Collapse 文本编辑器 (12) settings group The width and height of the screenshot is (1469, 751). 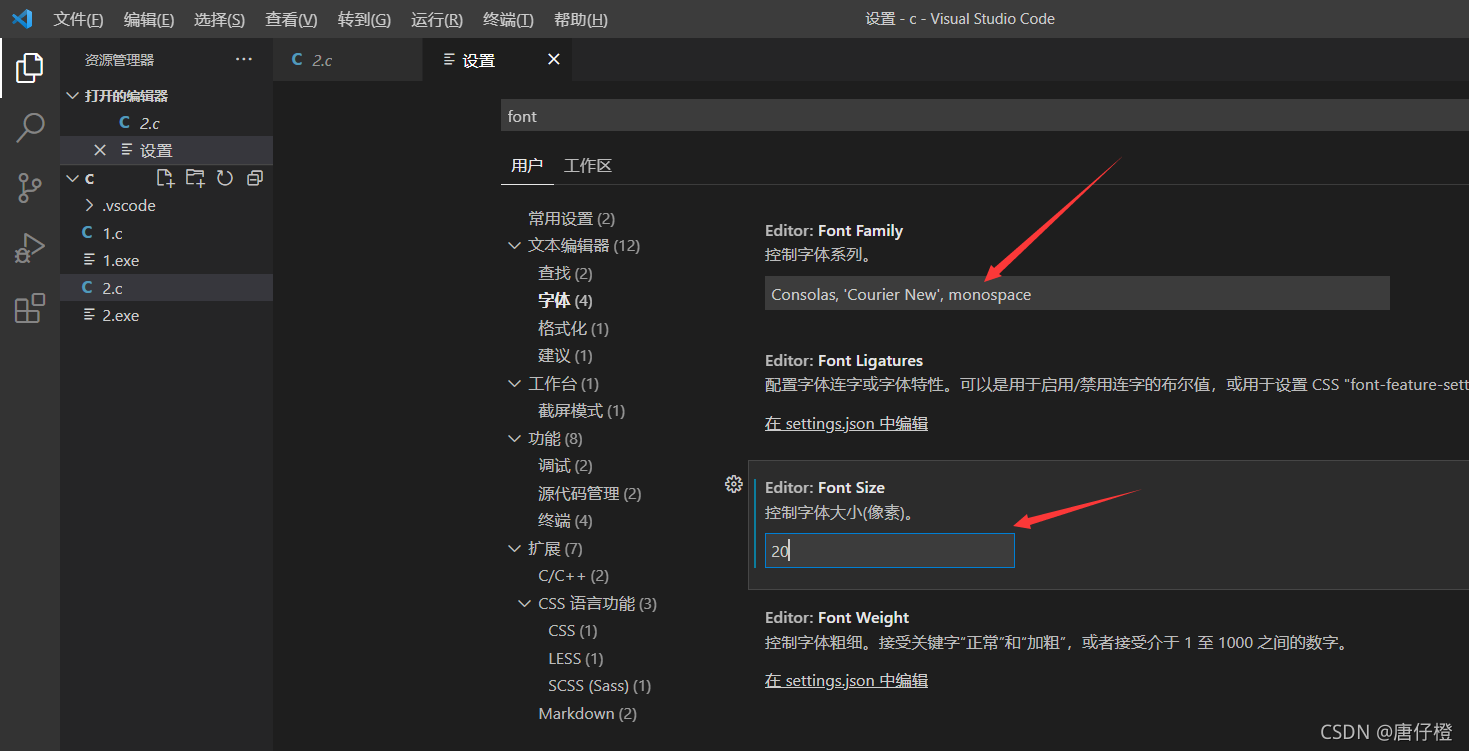[514, 246]
